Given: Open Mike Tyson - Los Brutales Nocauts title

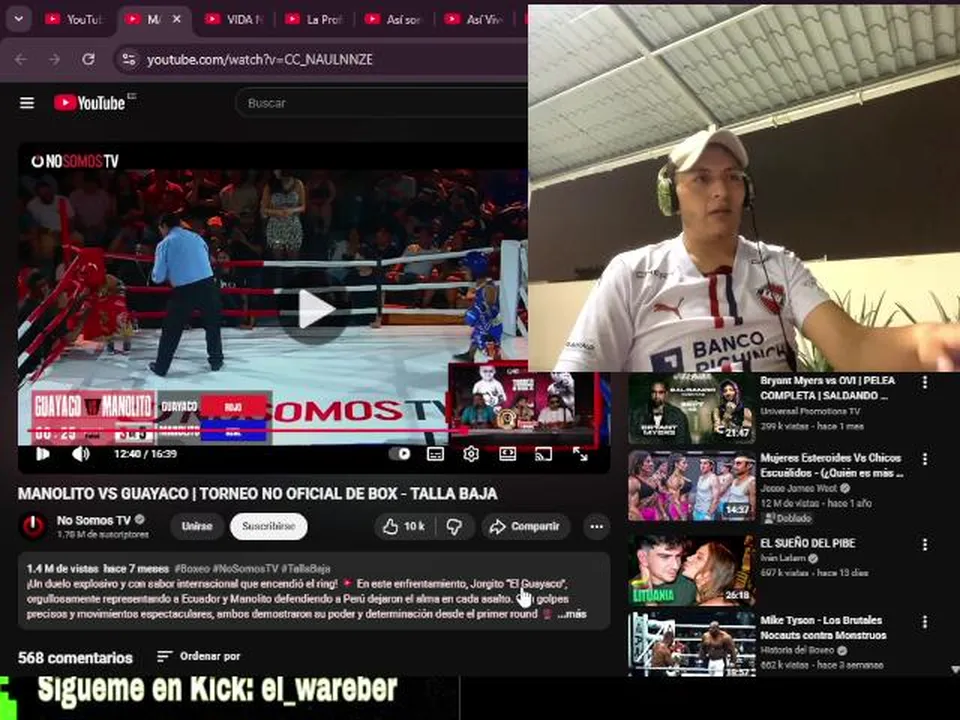Looking at the screenshot, I should pos(823,628).
